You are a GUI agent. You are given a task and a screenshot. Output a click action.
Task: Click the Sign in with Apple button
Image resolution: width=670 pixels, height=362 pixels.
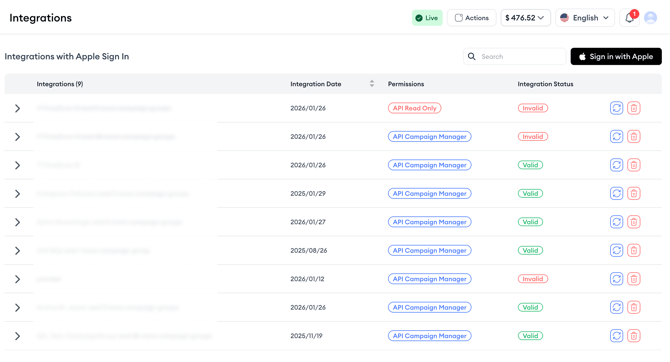[x=616, y=56]
